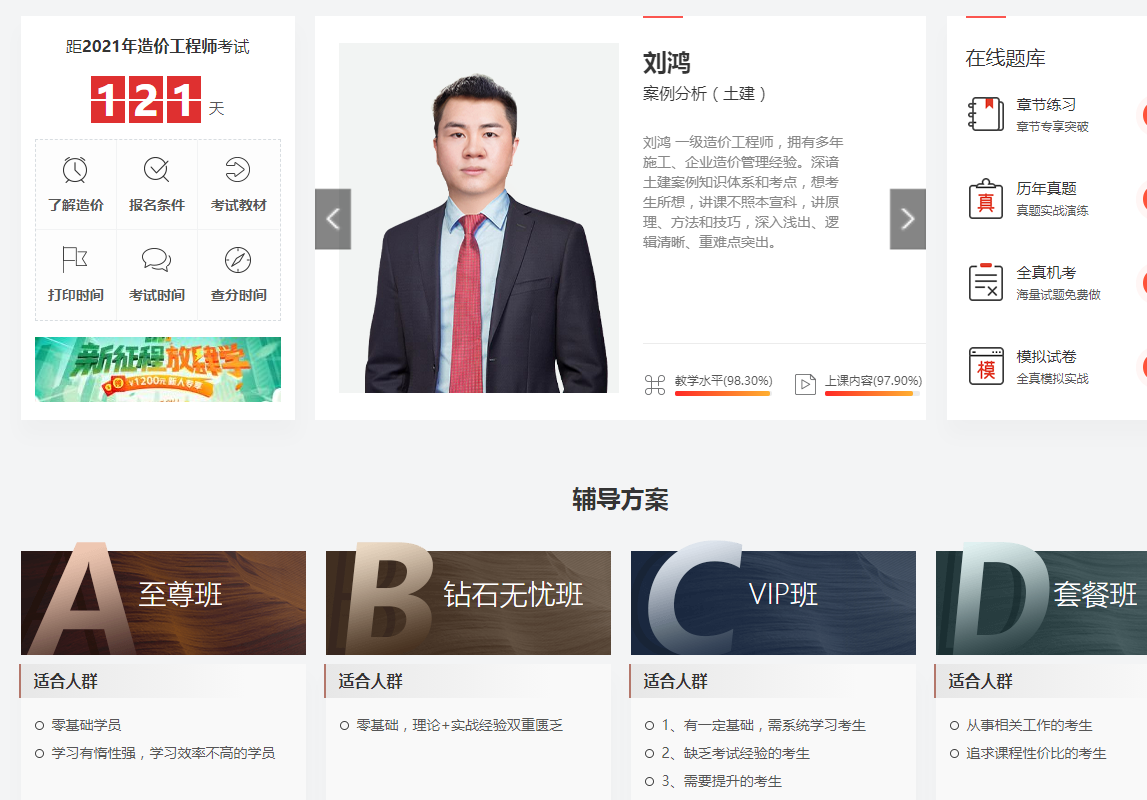Click the 距2021年造价工程师考试 countdown title
The image size is (1147, 800).
[x=158, y=47]
